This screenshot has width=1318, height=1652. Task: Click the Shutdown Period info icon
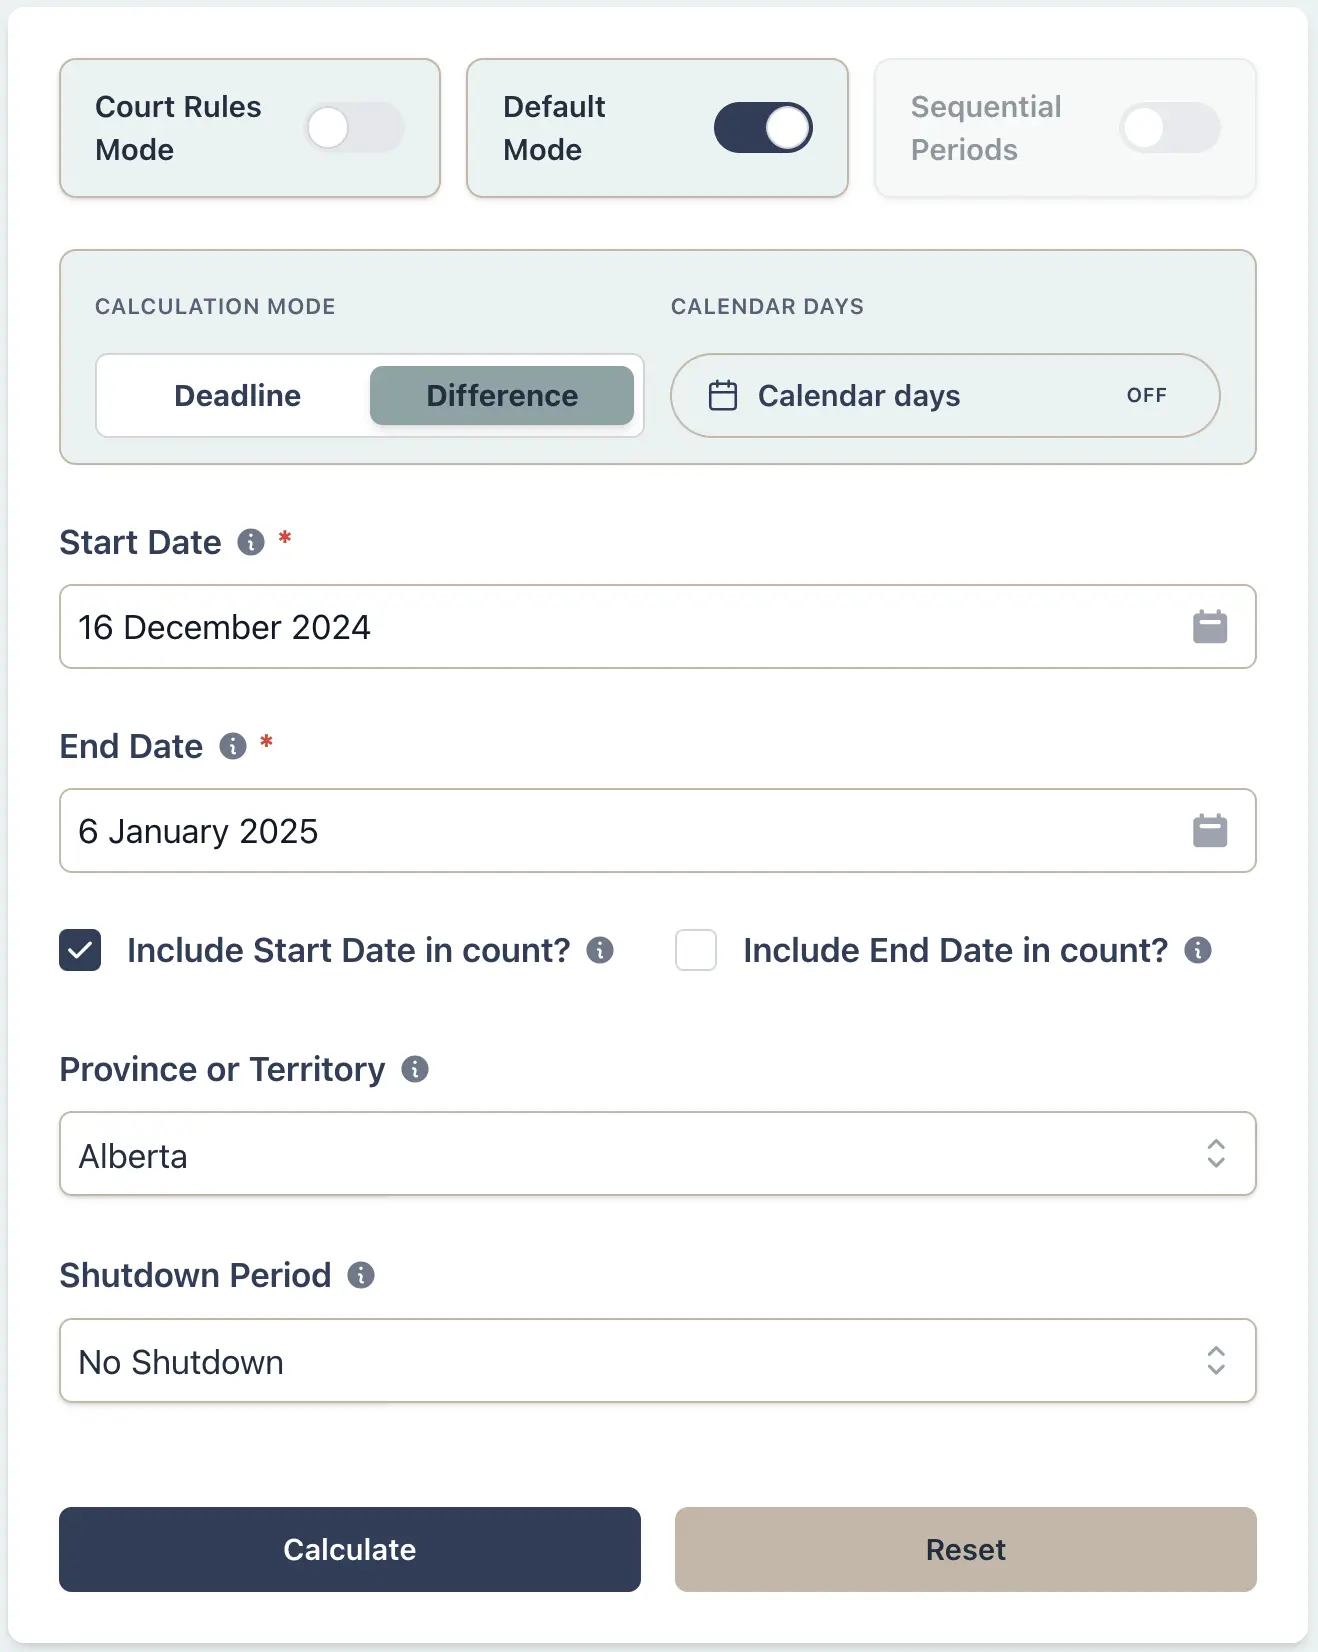pyautogui.click(x=361, y=1275)
